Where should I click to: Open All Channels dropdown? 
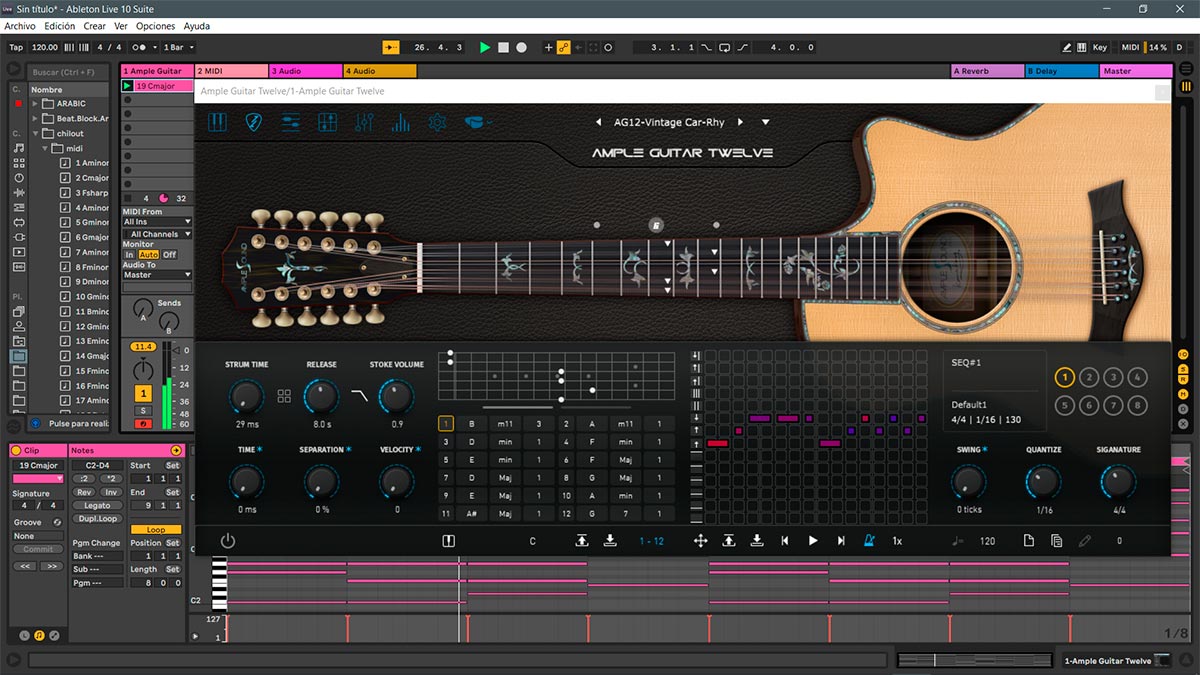point(157,234)
